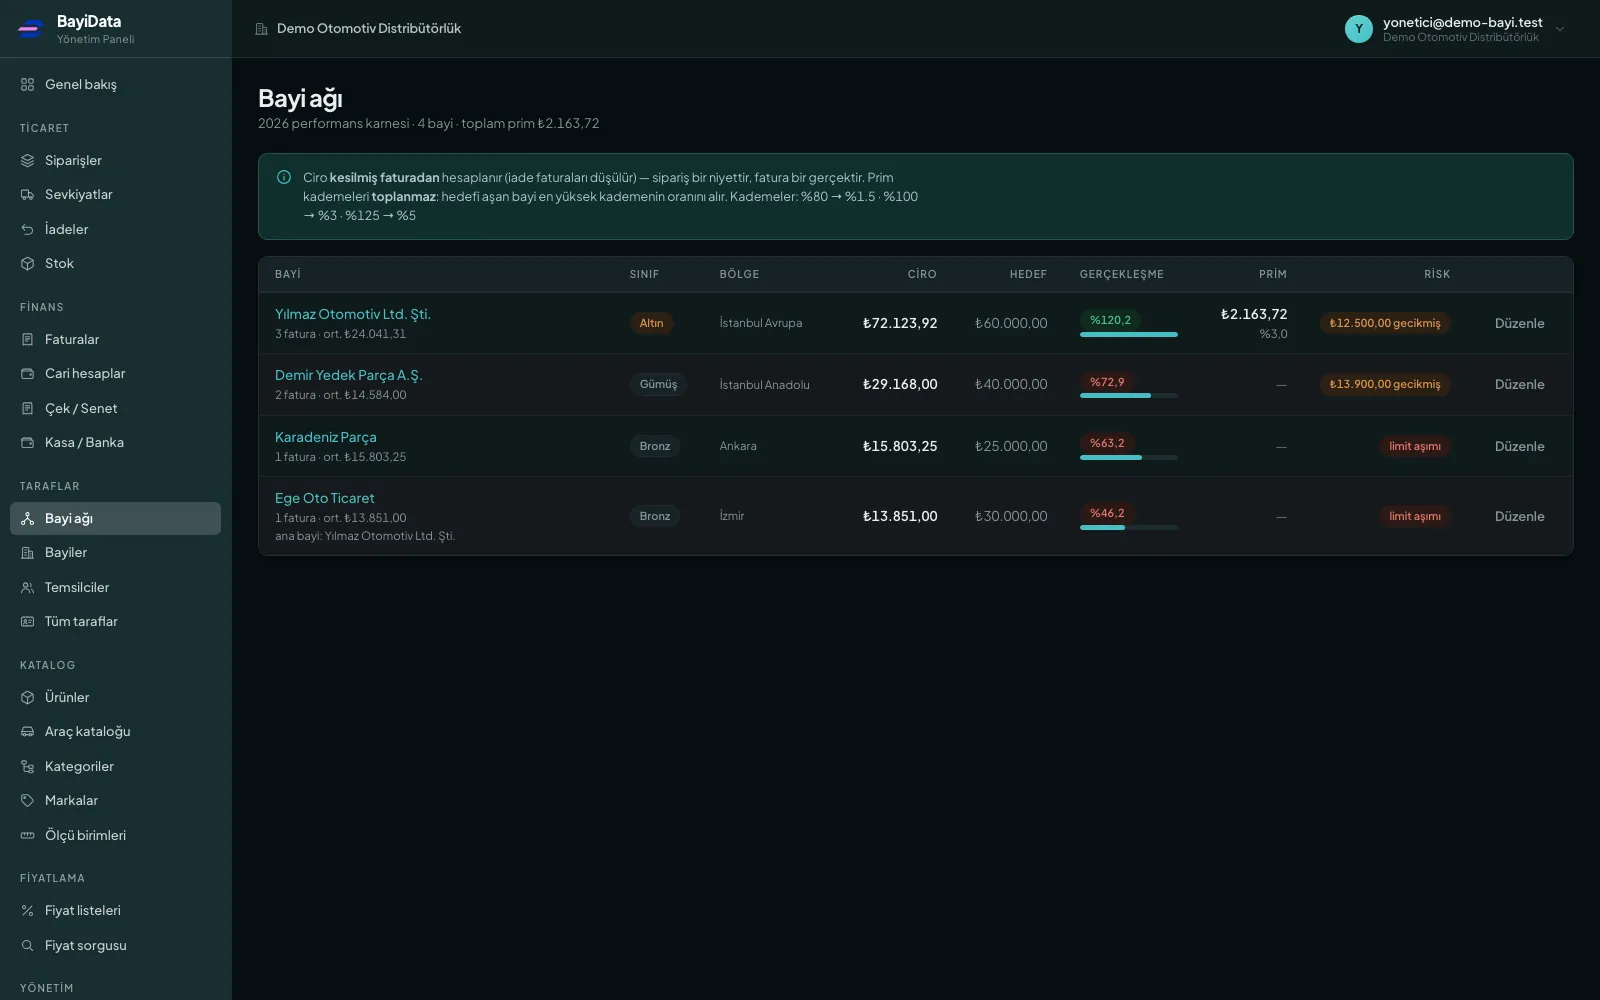Click the %120,2 realization progress bar

1129,335
